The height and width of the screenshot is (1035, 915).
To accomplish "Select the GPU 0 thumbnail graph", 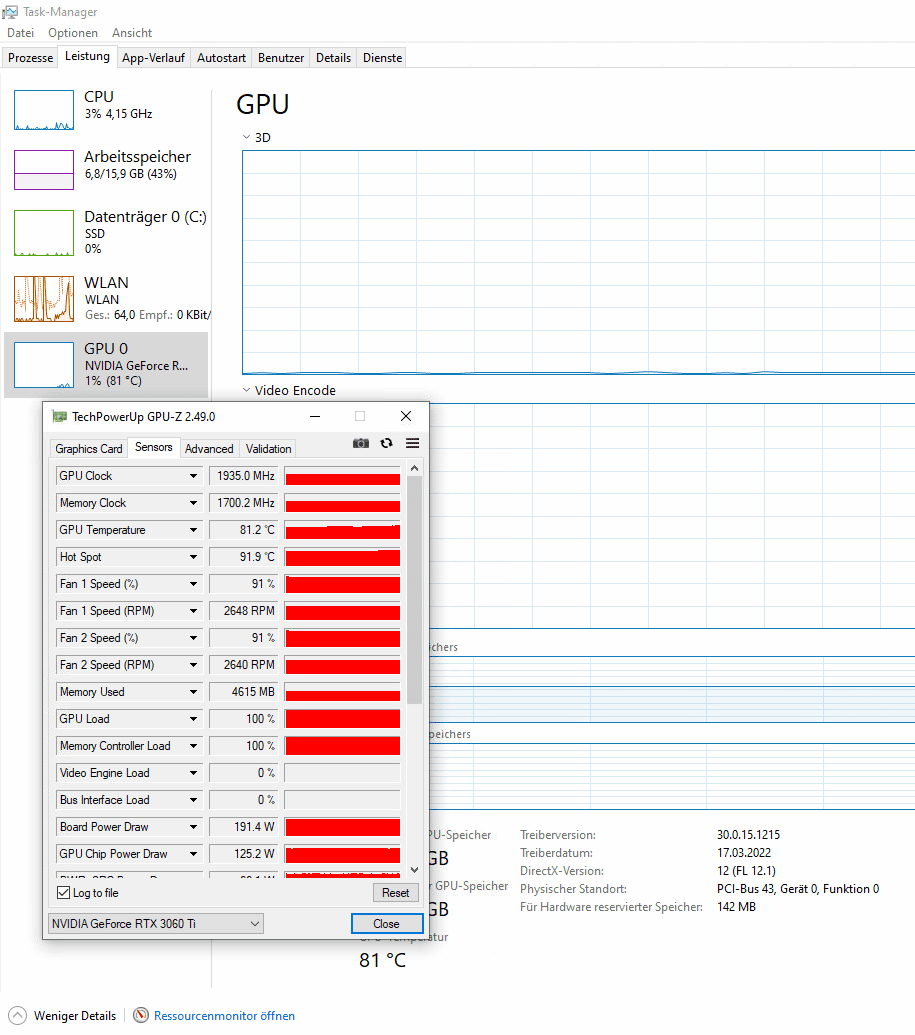I will tap(44, 365).
